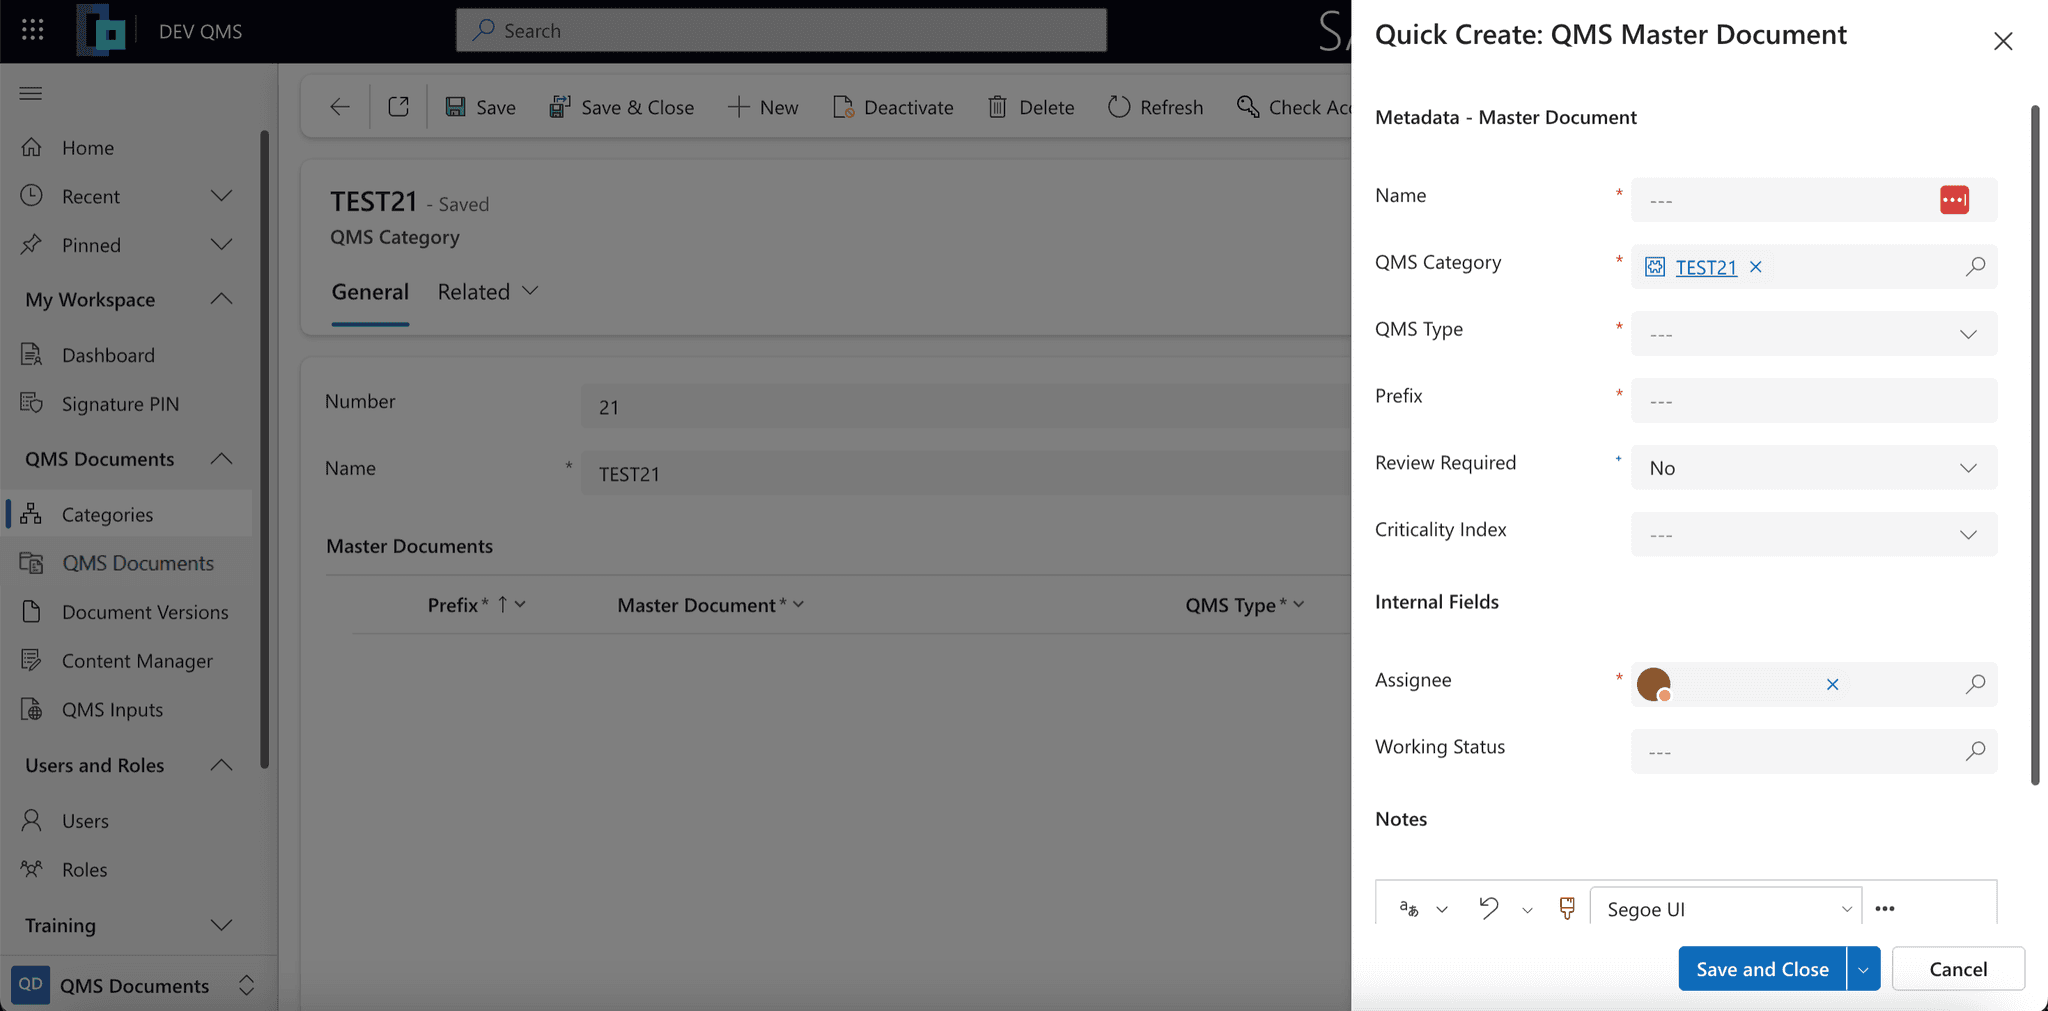Open QMS Documents sidebar item
2048x1011 pixels.
point(126,563)
